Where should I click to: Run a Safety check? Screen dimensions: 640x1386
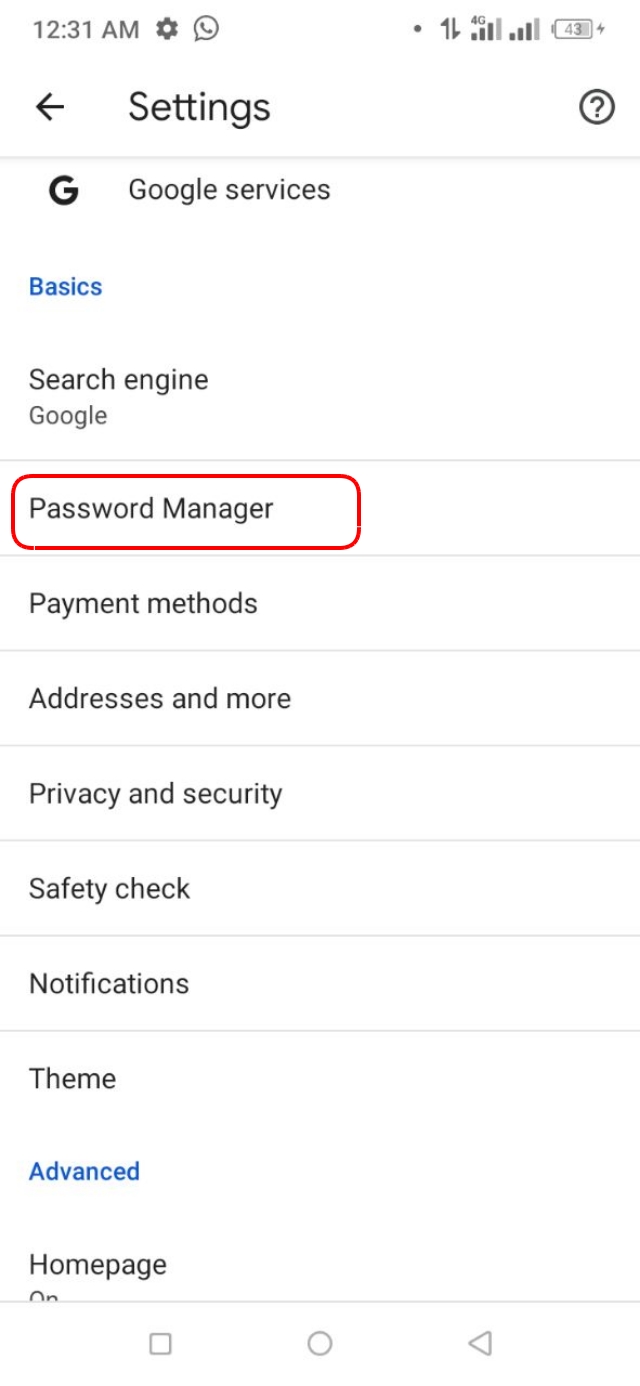pyautogui.click(x=110, y=888)
